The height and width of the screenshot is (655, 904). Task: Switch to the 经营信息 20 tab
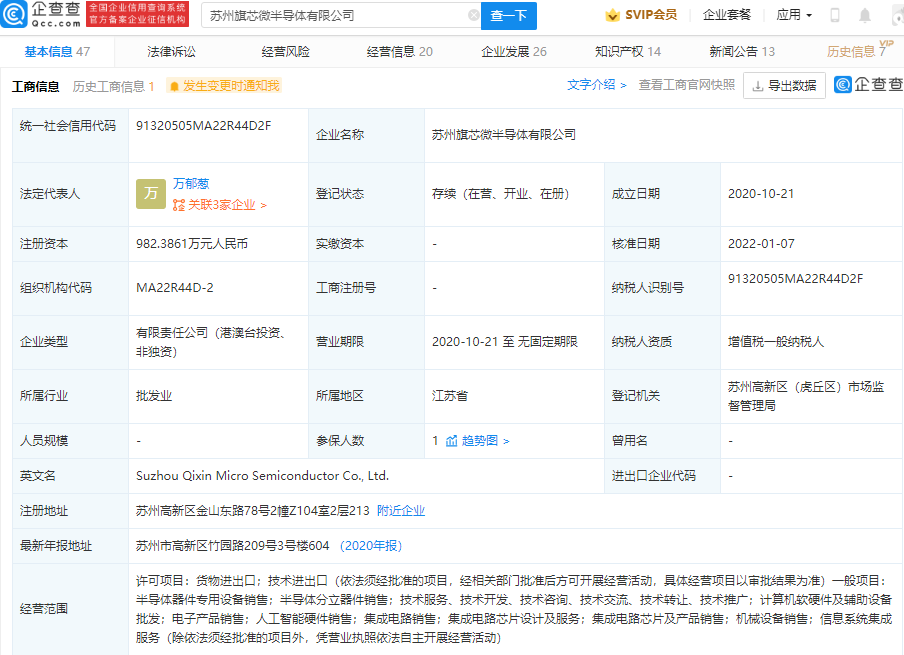click(400, 52)
